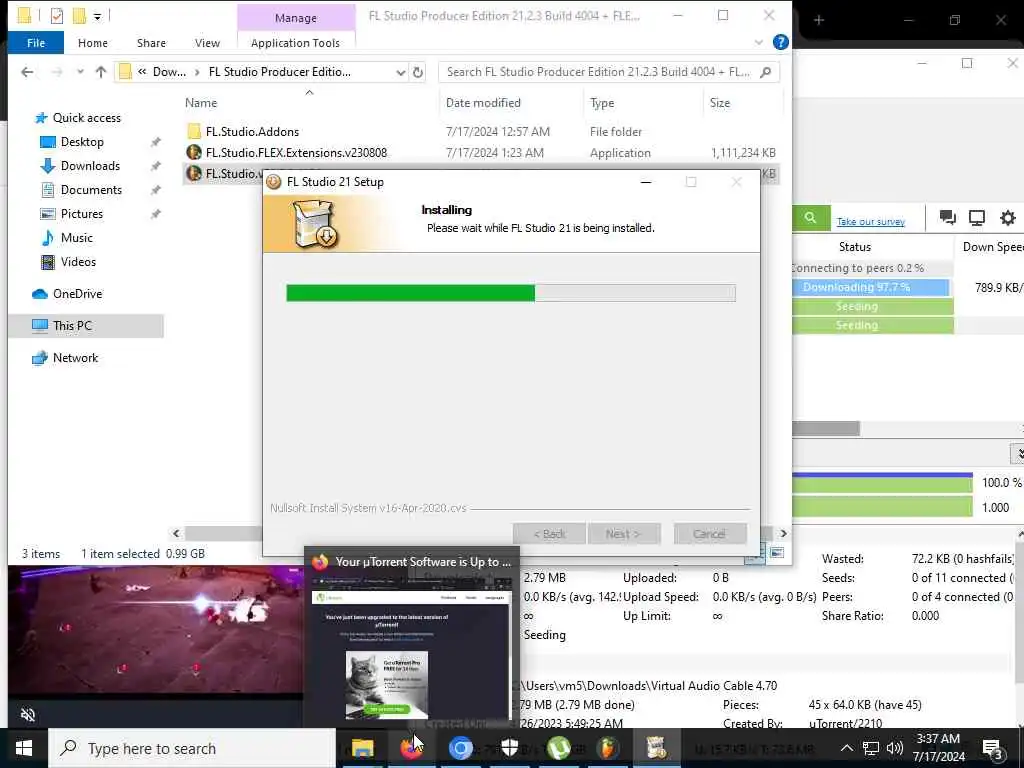The width and height of the screenshot is (1024, 768).
Task: Go back with Explorer's back arrow
Action: (27, 72)
